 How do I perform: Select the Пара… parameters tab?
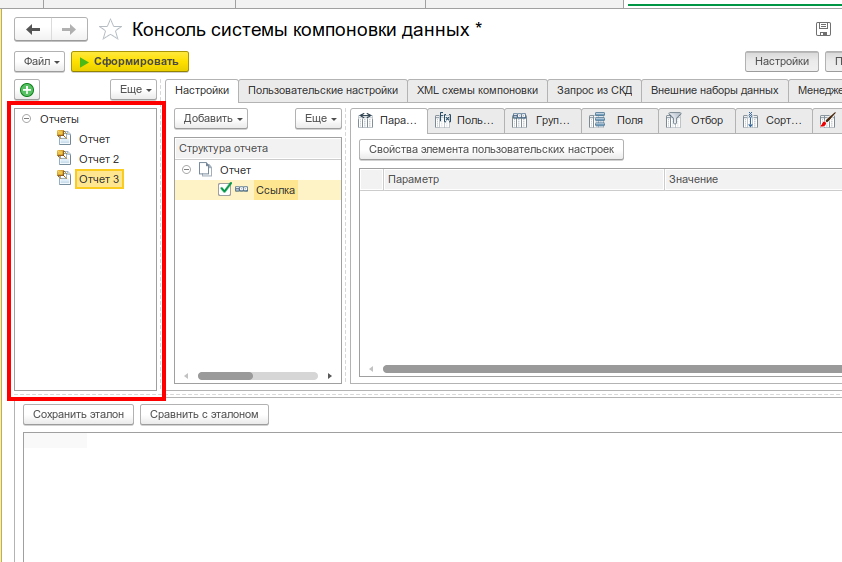point(389,120)
